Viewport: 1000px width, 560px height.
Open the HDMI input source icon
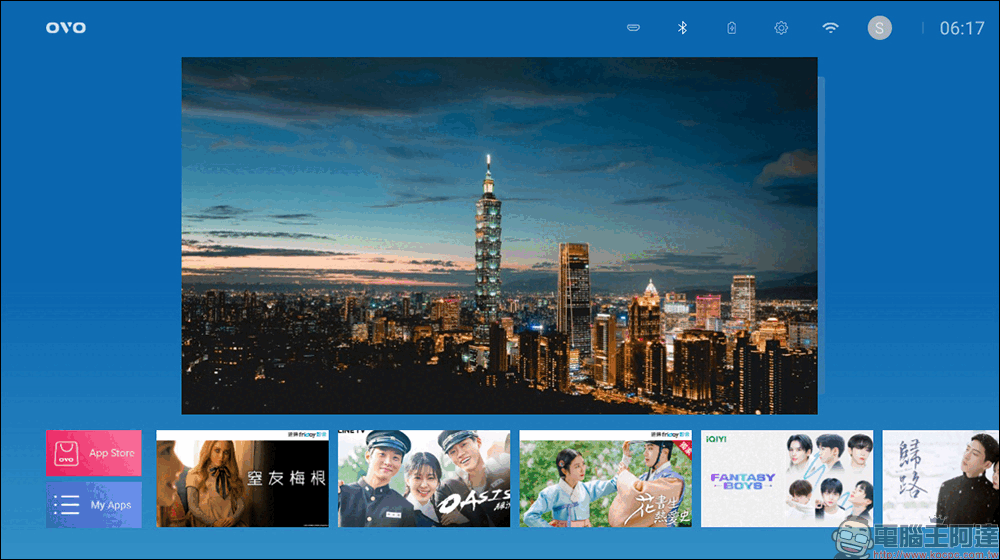[633, 28]
